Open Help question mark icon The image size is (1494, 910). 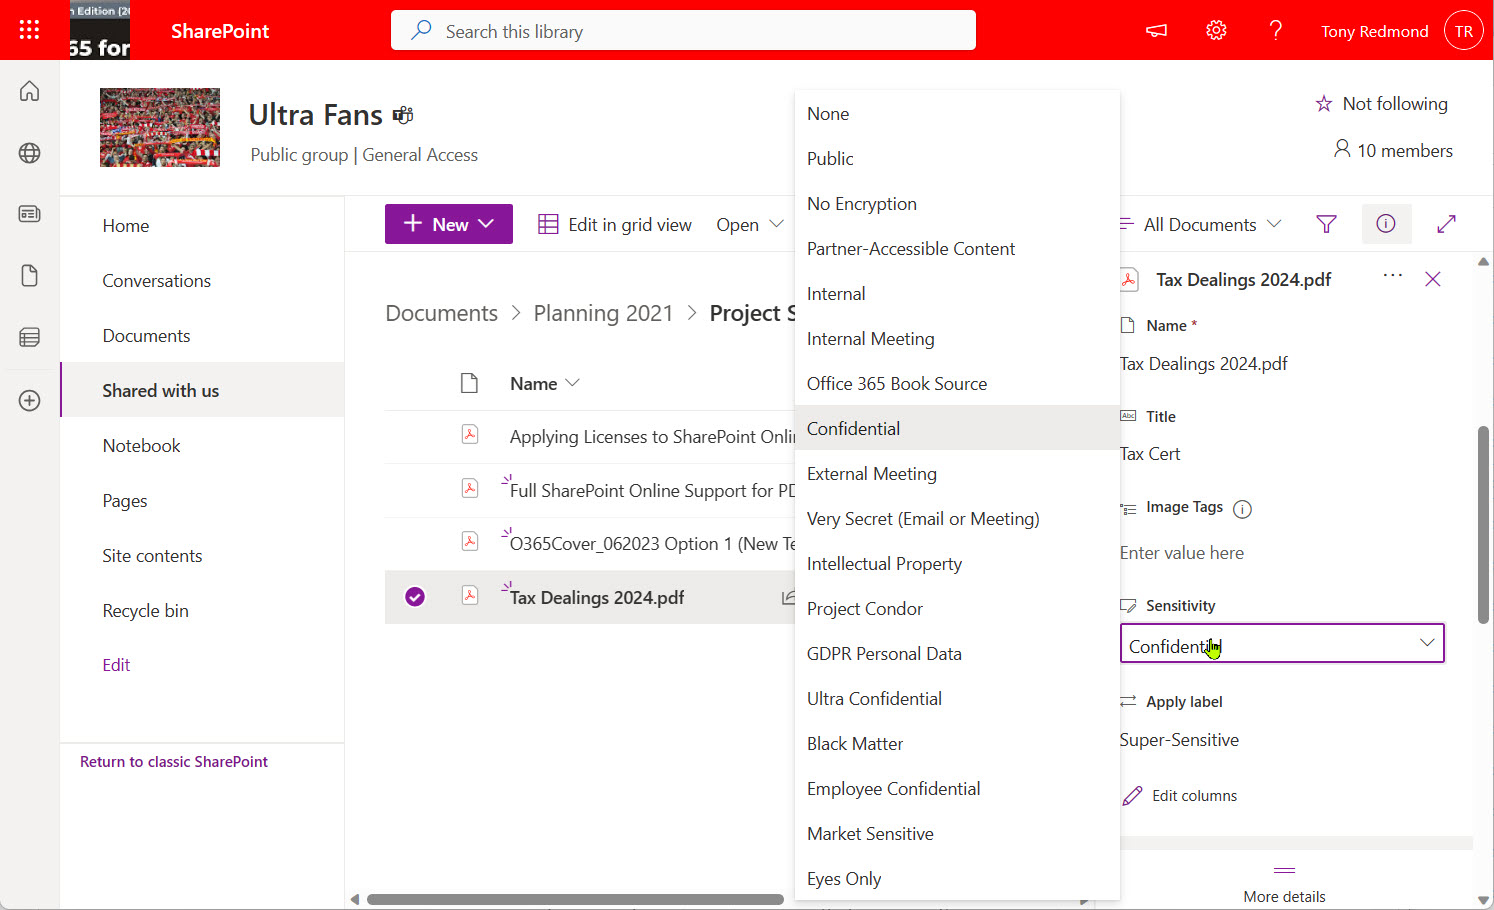[1275, 31]
